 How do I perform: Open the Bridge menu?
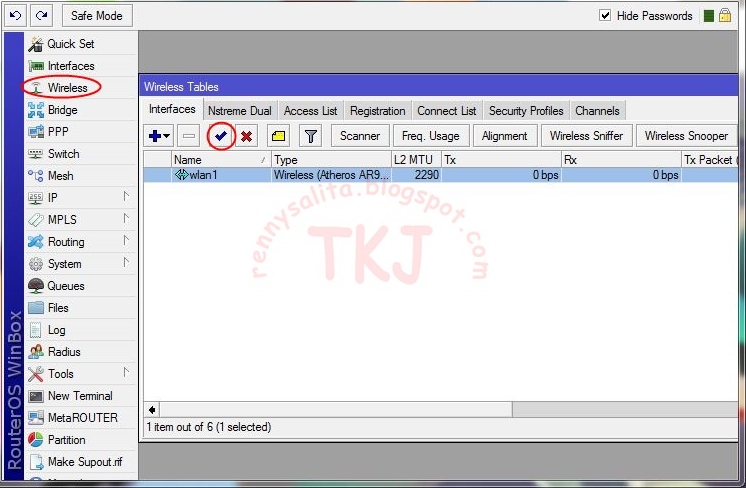81,110
